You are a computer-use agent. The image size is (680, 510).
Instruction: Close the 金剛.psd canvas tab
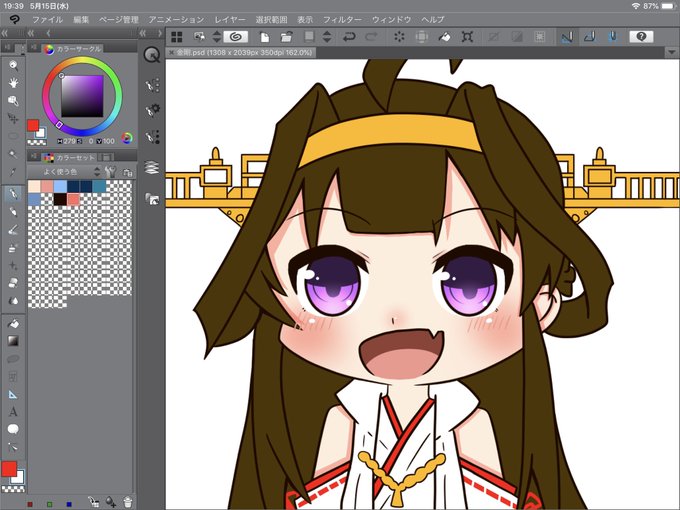[171, 52]
